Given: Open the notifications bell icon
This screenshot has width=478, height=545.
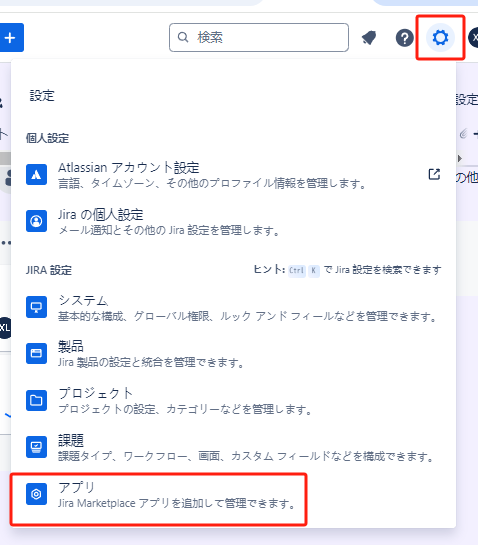Looking at the screenshot, I should click(369, 38).
